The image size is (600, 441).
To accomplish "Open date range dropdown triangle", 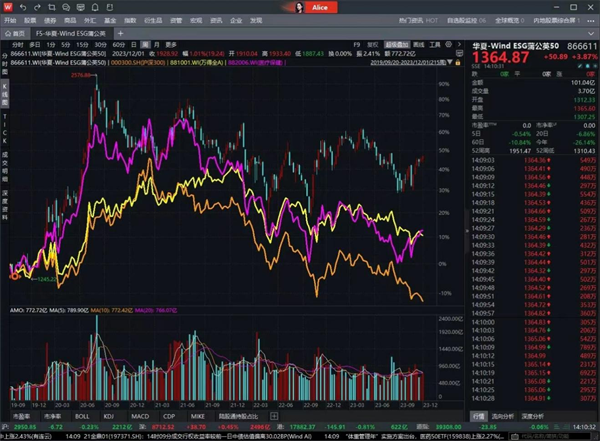I will click(x=450, y=62).
